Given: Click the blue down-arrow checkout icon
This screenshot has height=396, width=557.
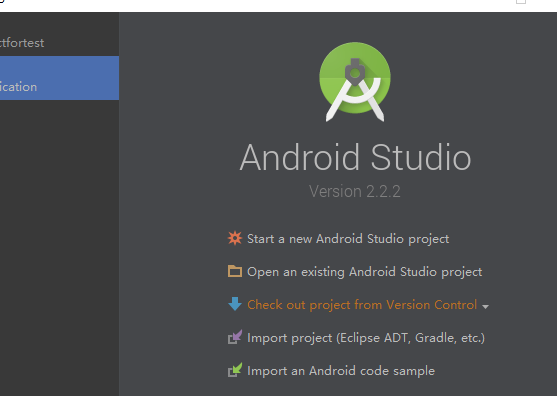Looking at the screenshot, I should (x=235, y=304).
